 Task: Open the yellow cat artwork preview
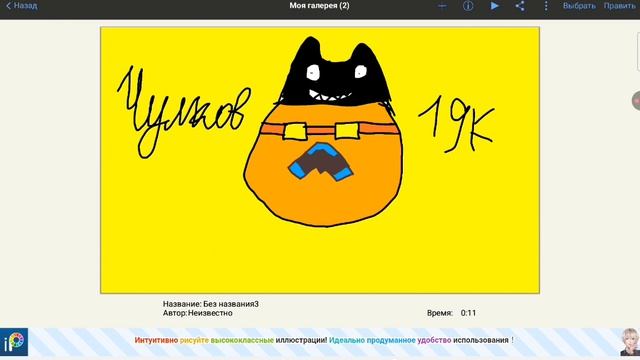click(x=320, y=160)
